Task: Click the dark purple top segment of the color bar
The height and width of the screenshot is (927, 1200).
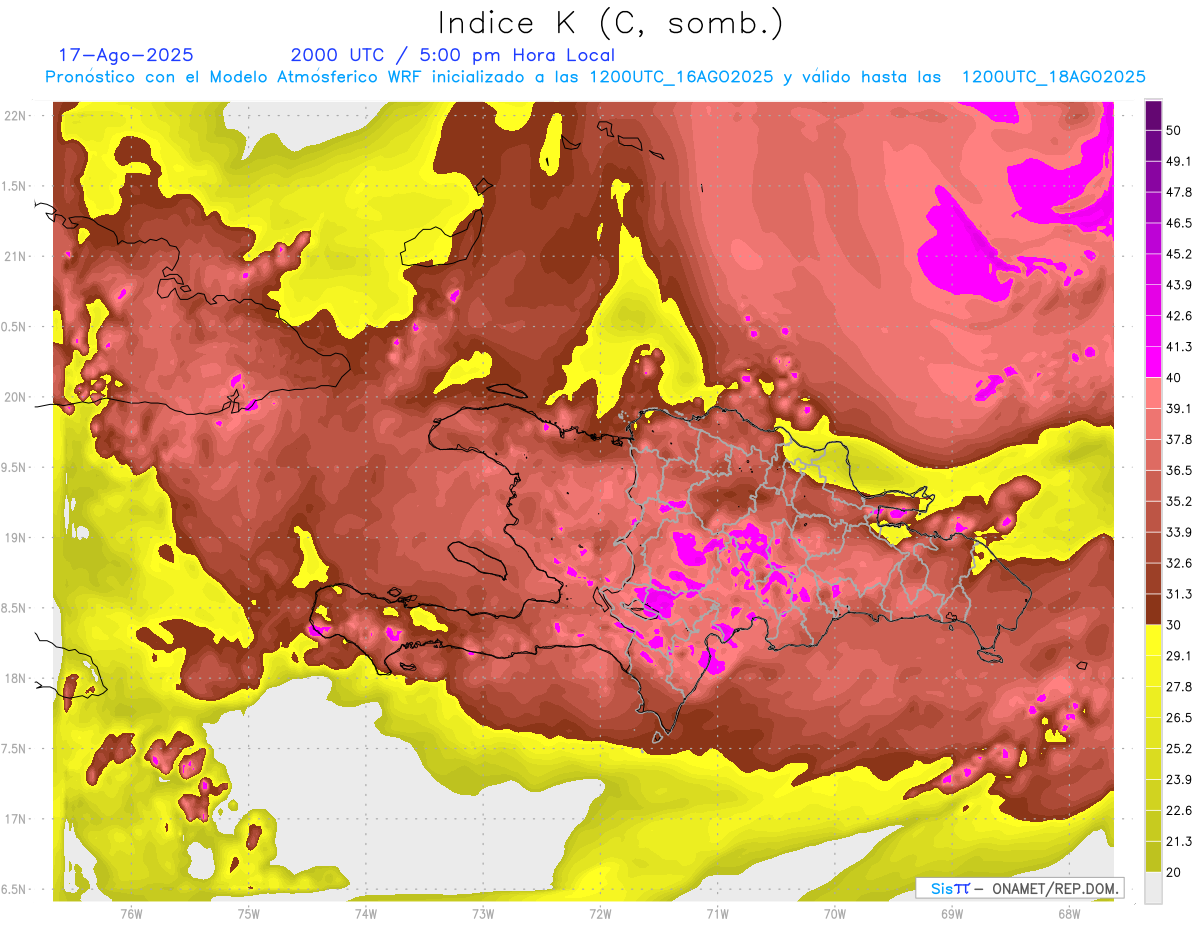Action: (x=1153, y=116)
